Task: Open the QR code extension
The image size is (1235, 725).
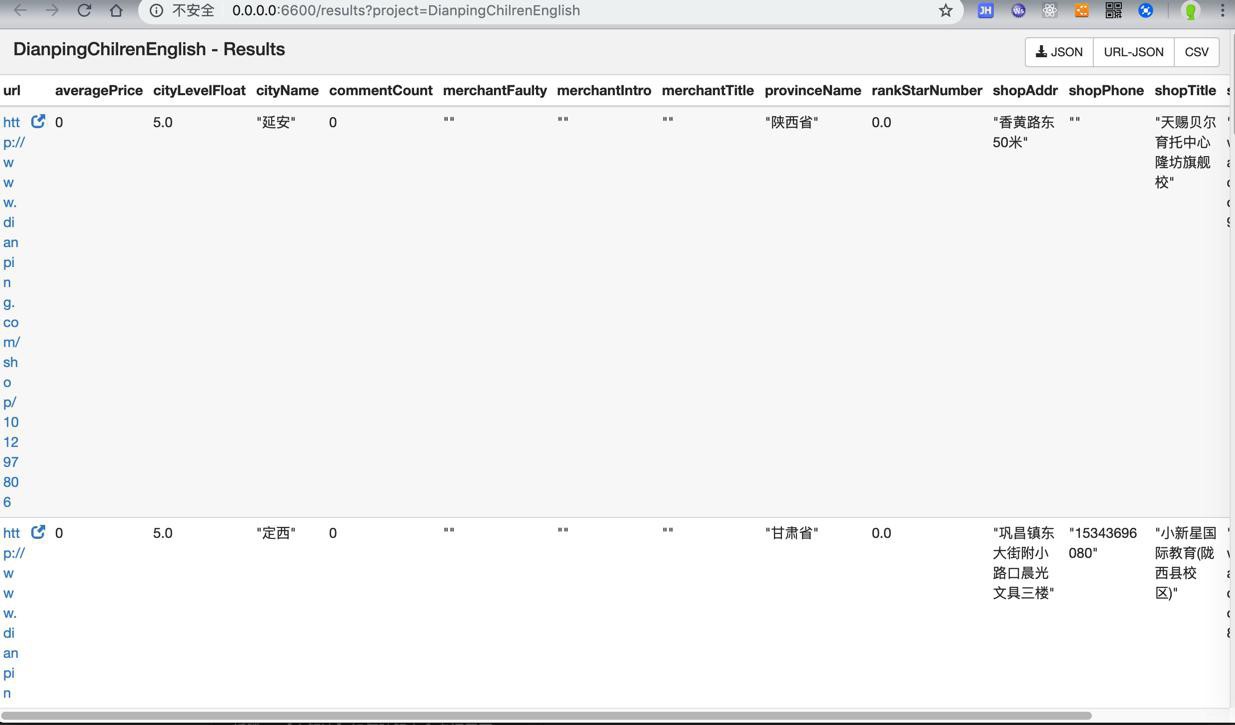Action: tap(1114, 10)
